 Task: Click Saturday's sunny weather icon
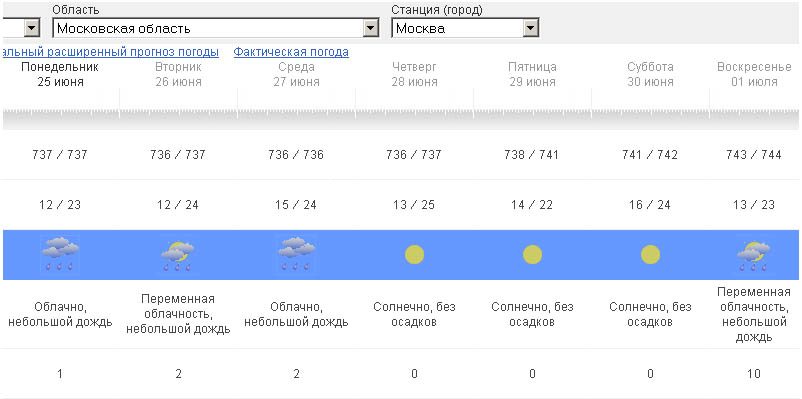pos(650,254)
